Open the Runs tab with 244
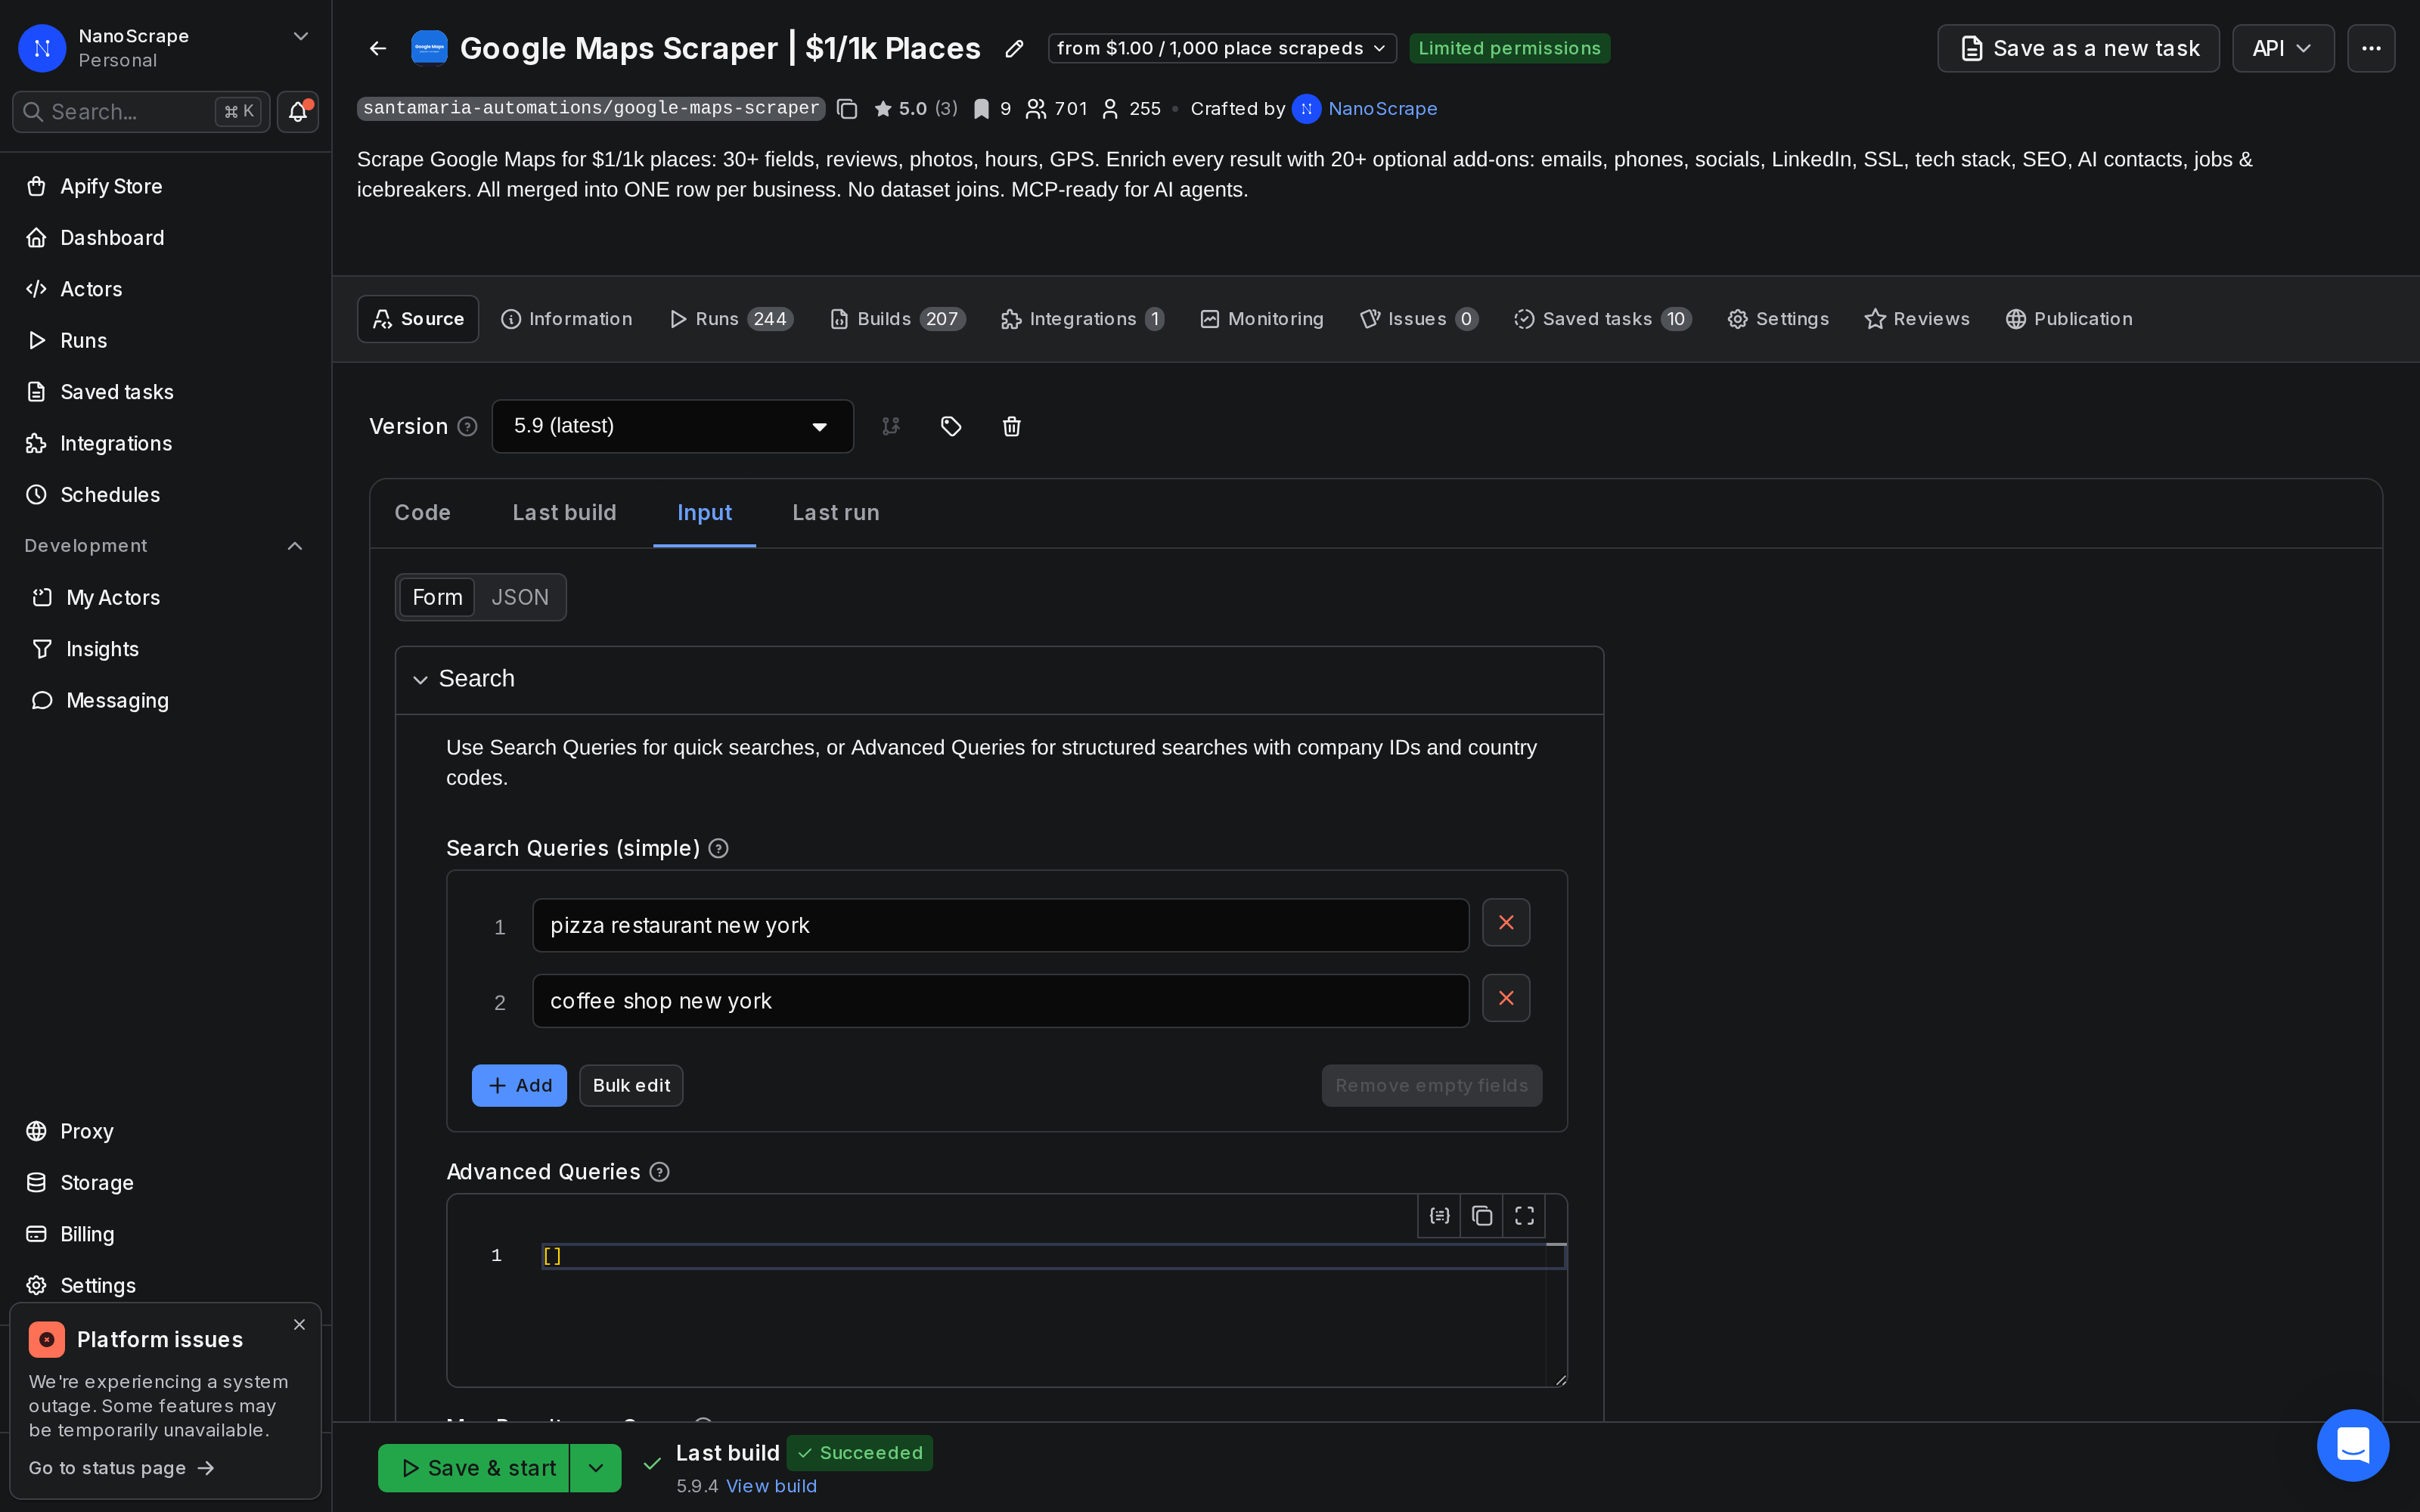 (731, 319)
